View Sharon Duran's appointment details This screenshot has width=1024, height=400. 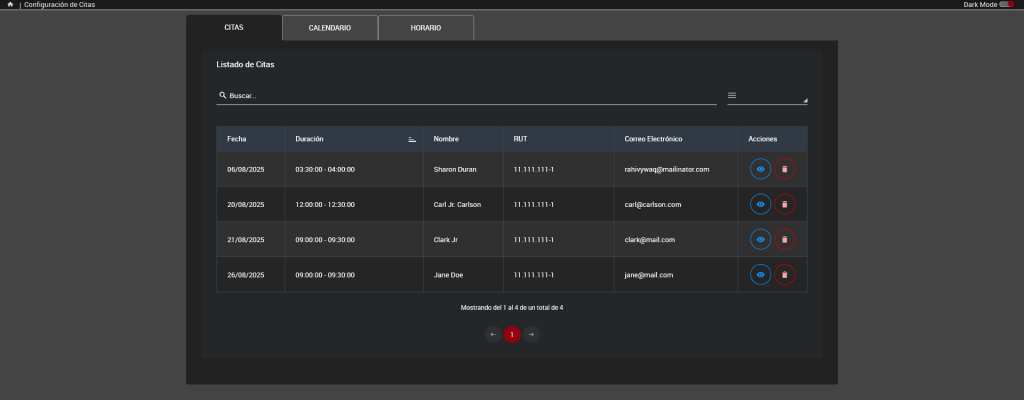760,170
